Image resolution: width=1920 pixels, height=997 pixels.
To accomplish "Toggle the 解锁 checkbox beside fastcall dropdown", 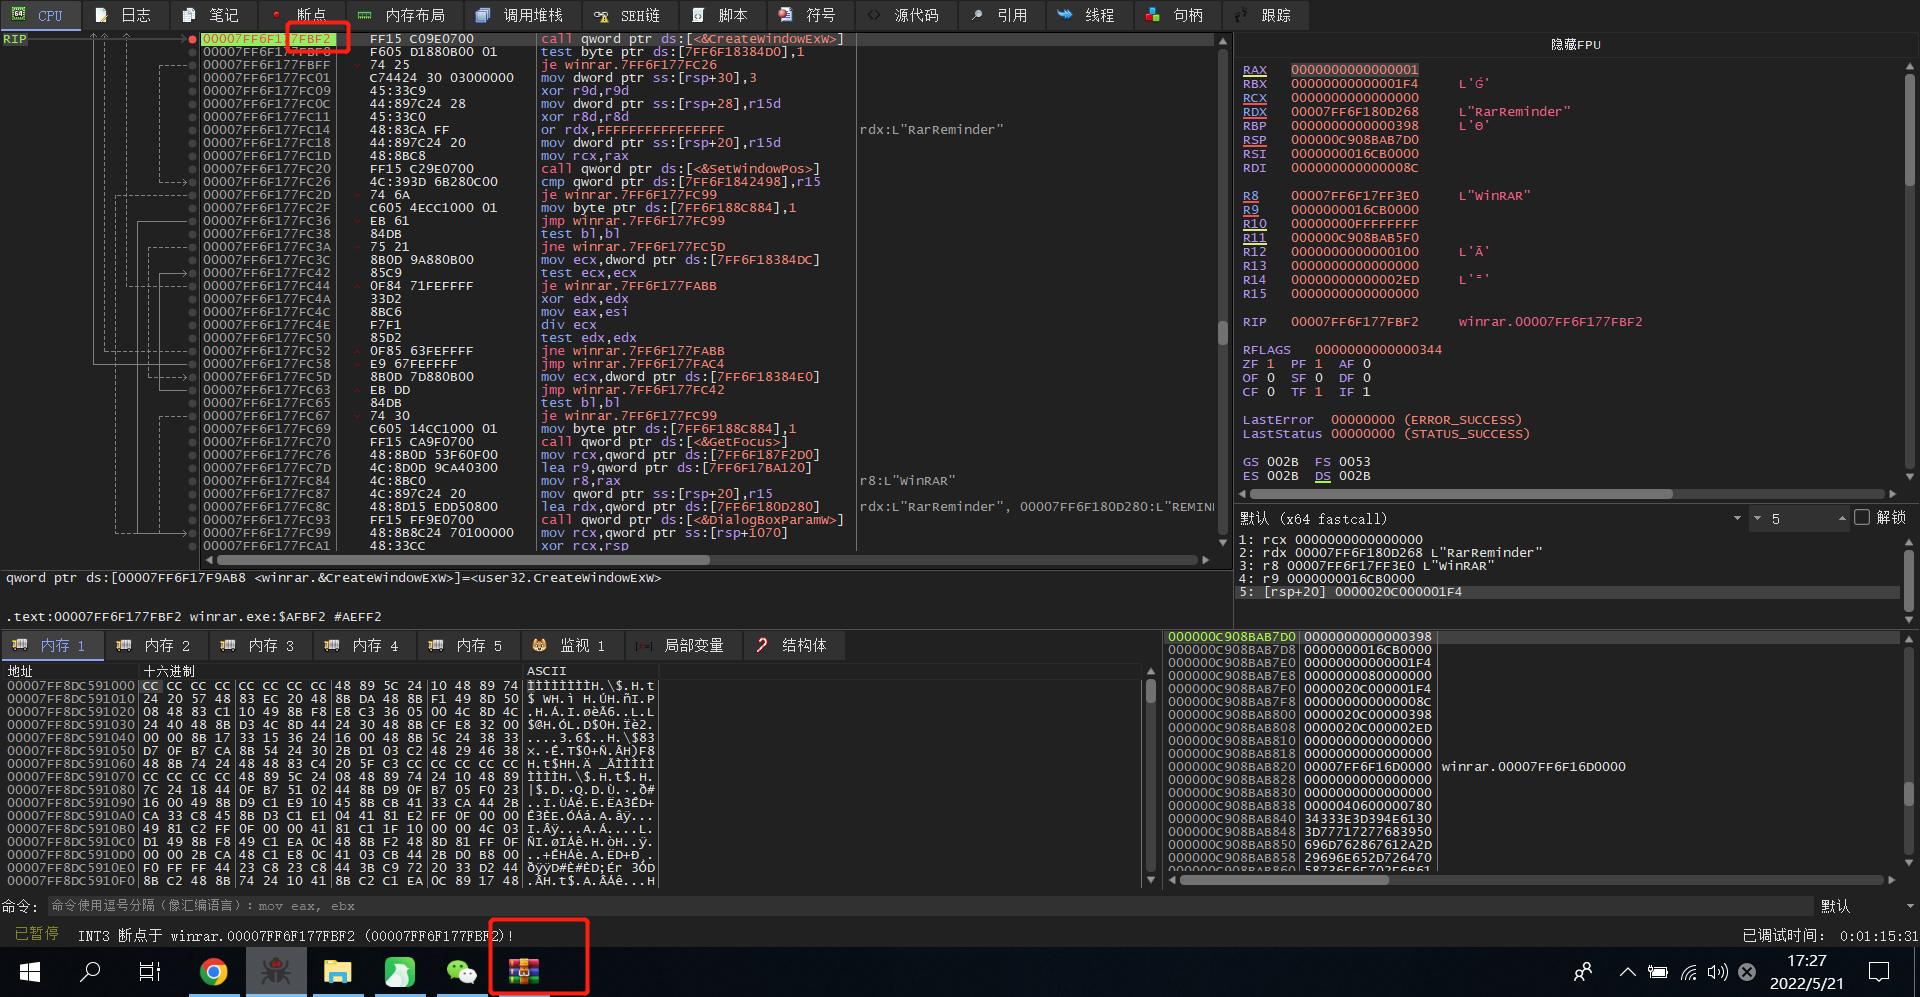I will (x=1862, y=518).
